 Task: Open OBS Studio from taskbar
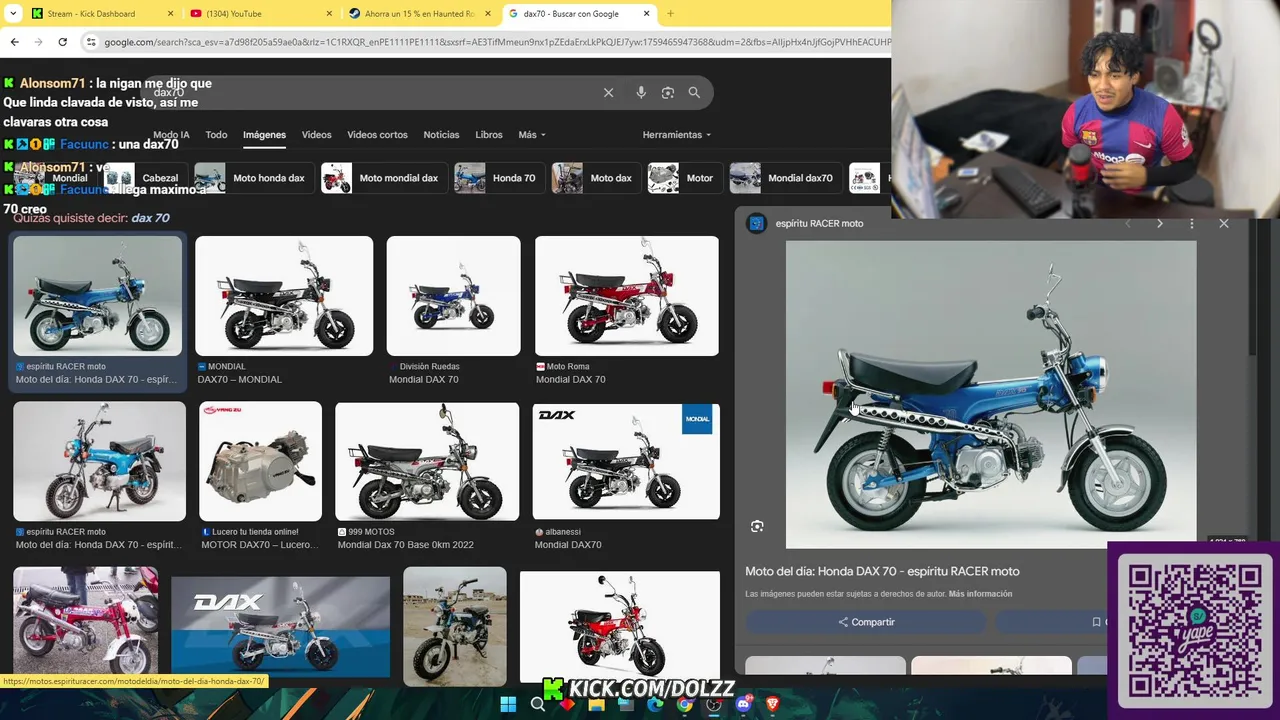coord(714,704)
